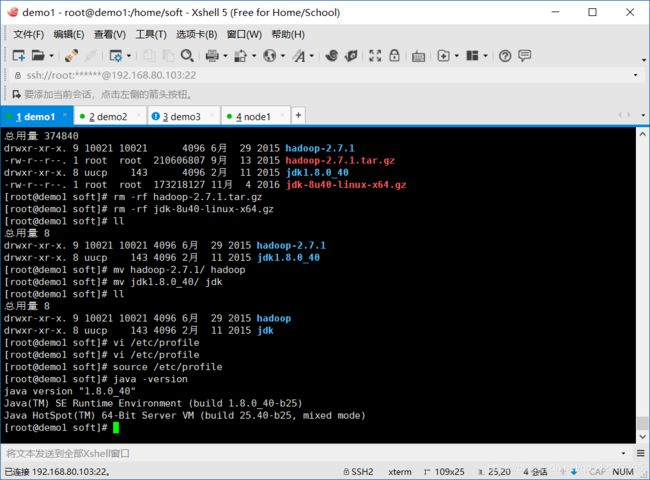Click the address bar lock icon
The width and height of the screenshot is (650, 480).
point(18,75)
